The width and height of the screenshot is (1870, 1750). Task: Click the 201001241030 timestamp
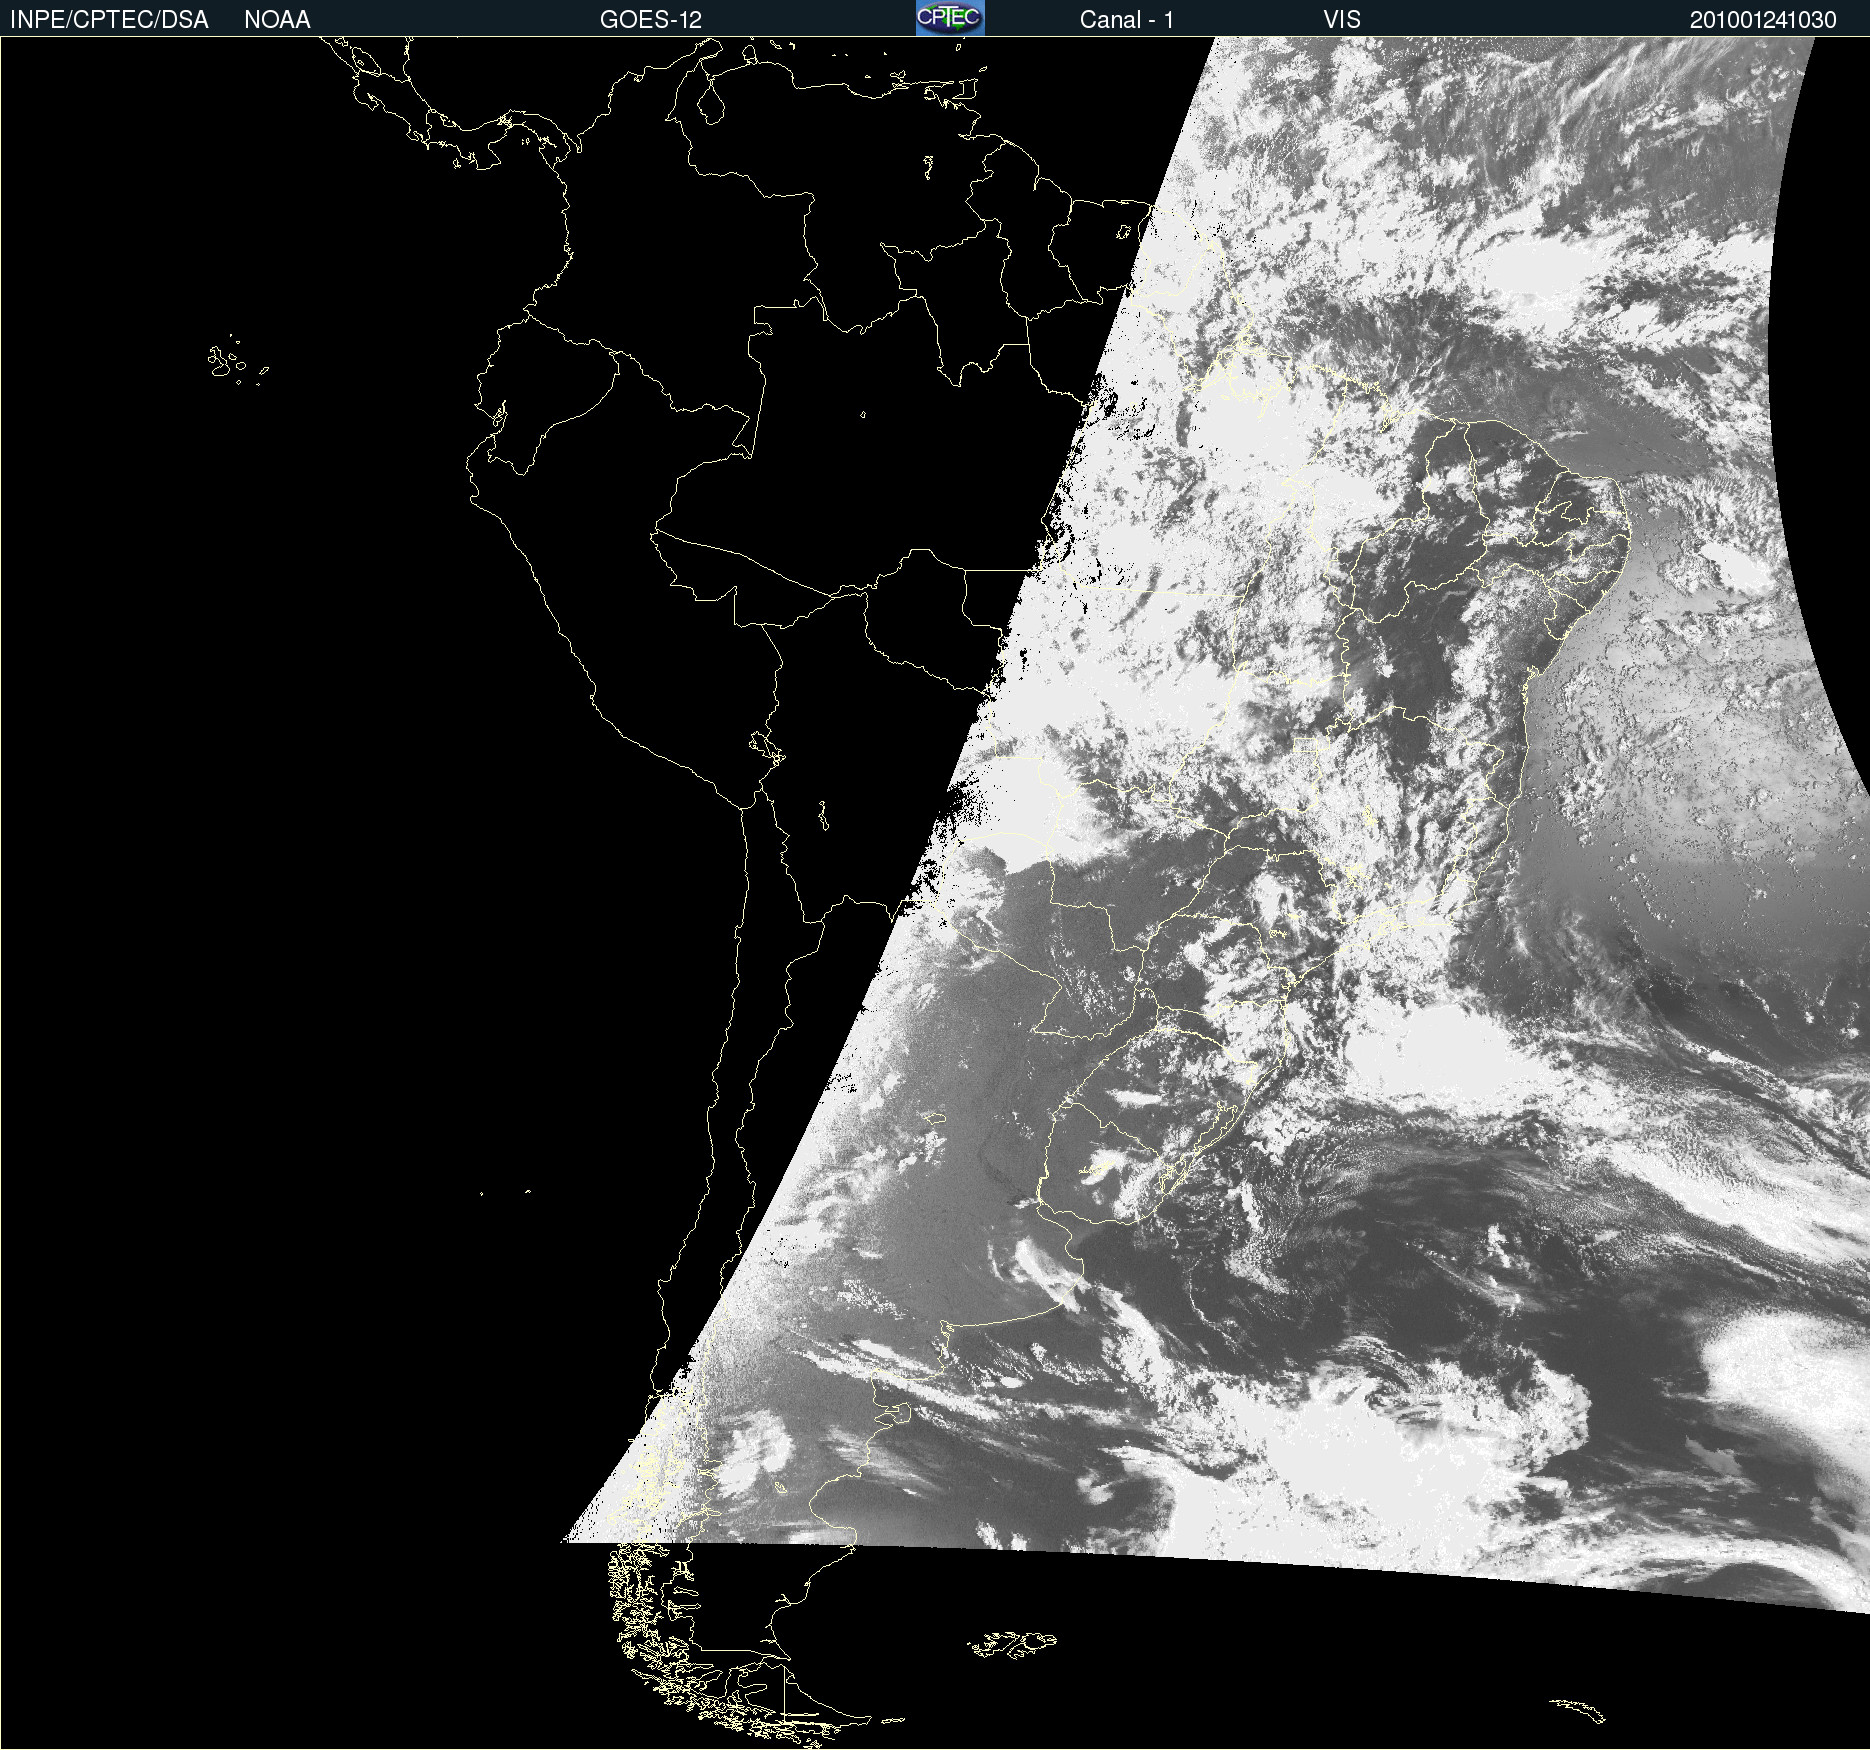tap(1763, 20)
